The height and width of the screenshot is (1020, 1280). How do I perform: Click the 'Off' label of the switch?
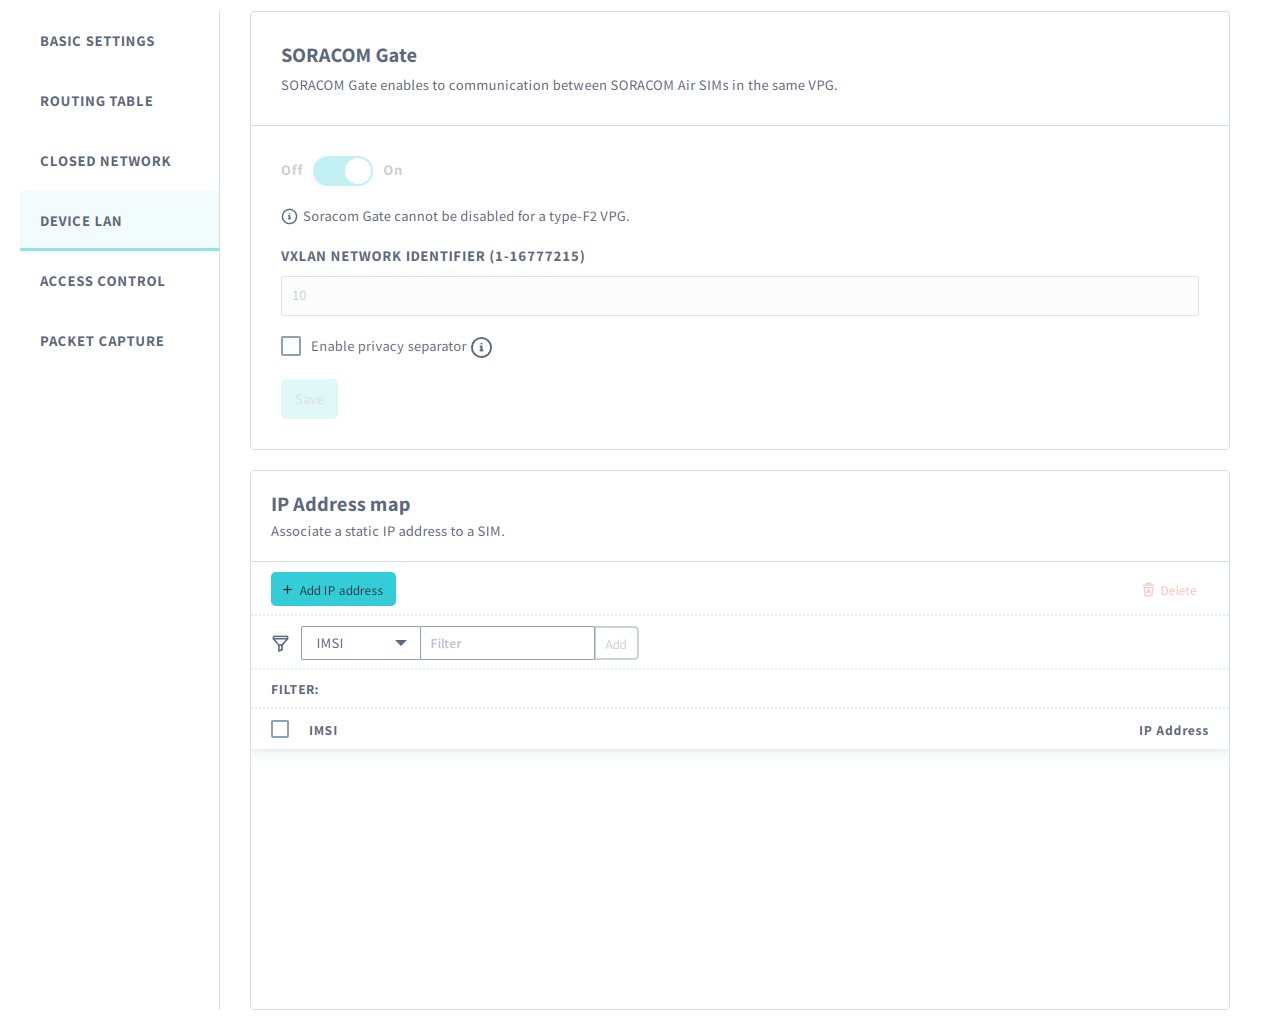point(292,171)
